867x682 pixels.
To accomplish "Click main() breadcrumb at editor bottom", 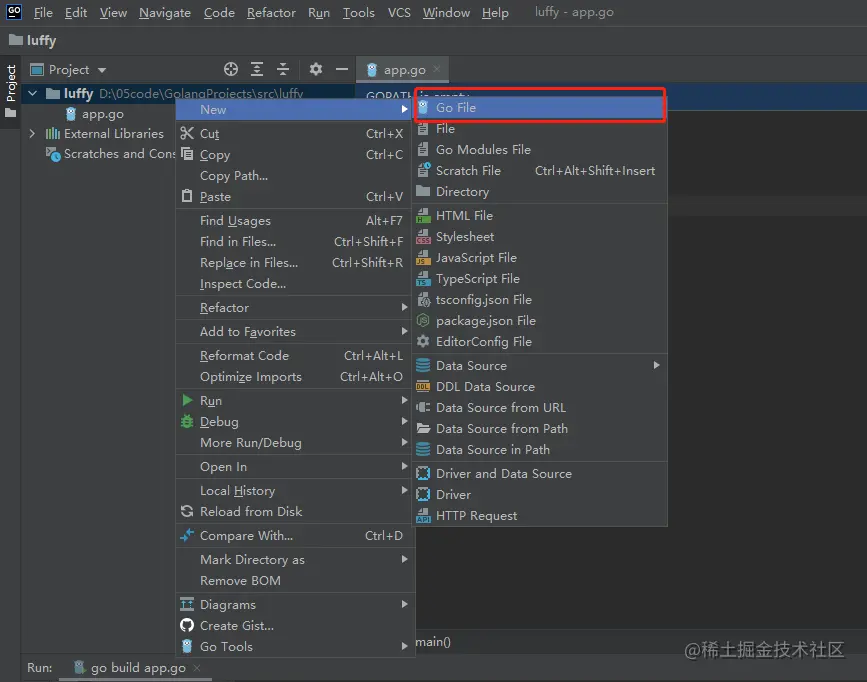I will pos(433,642).
